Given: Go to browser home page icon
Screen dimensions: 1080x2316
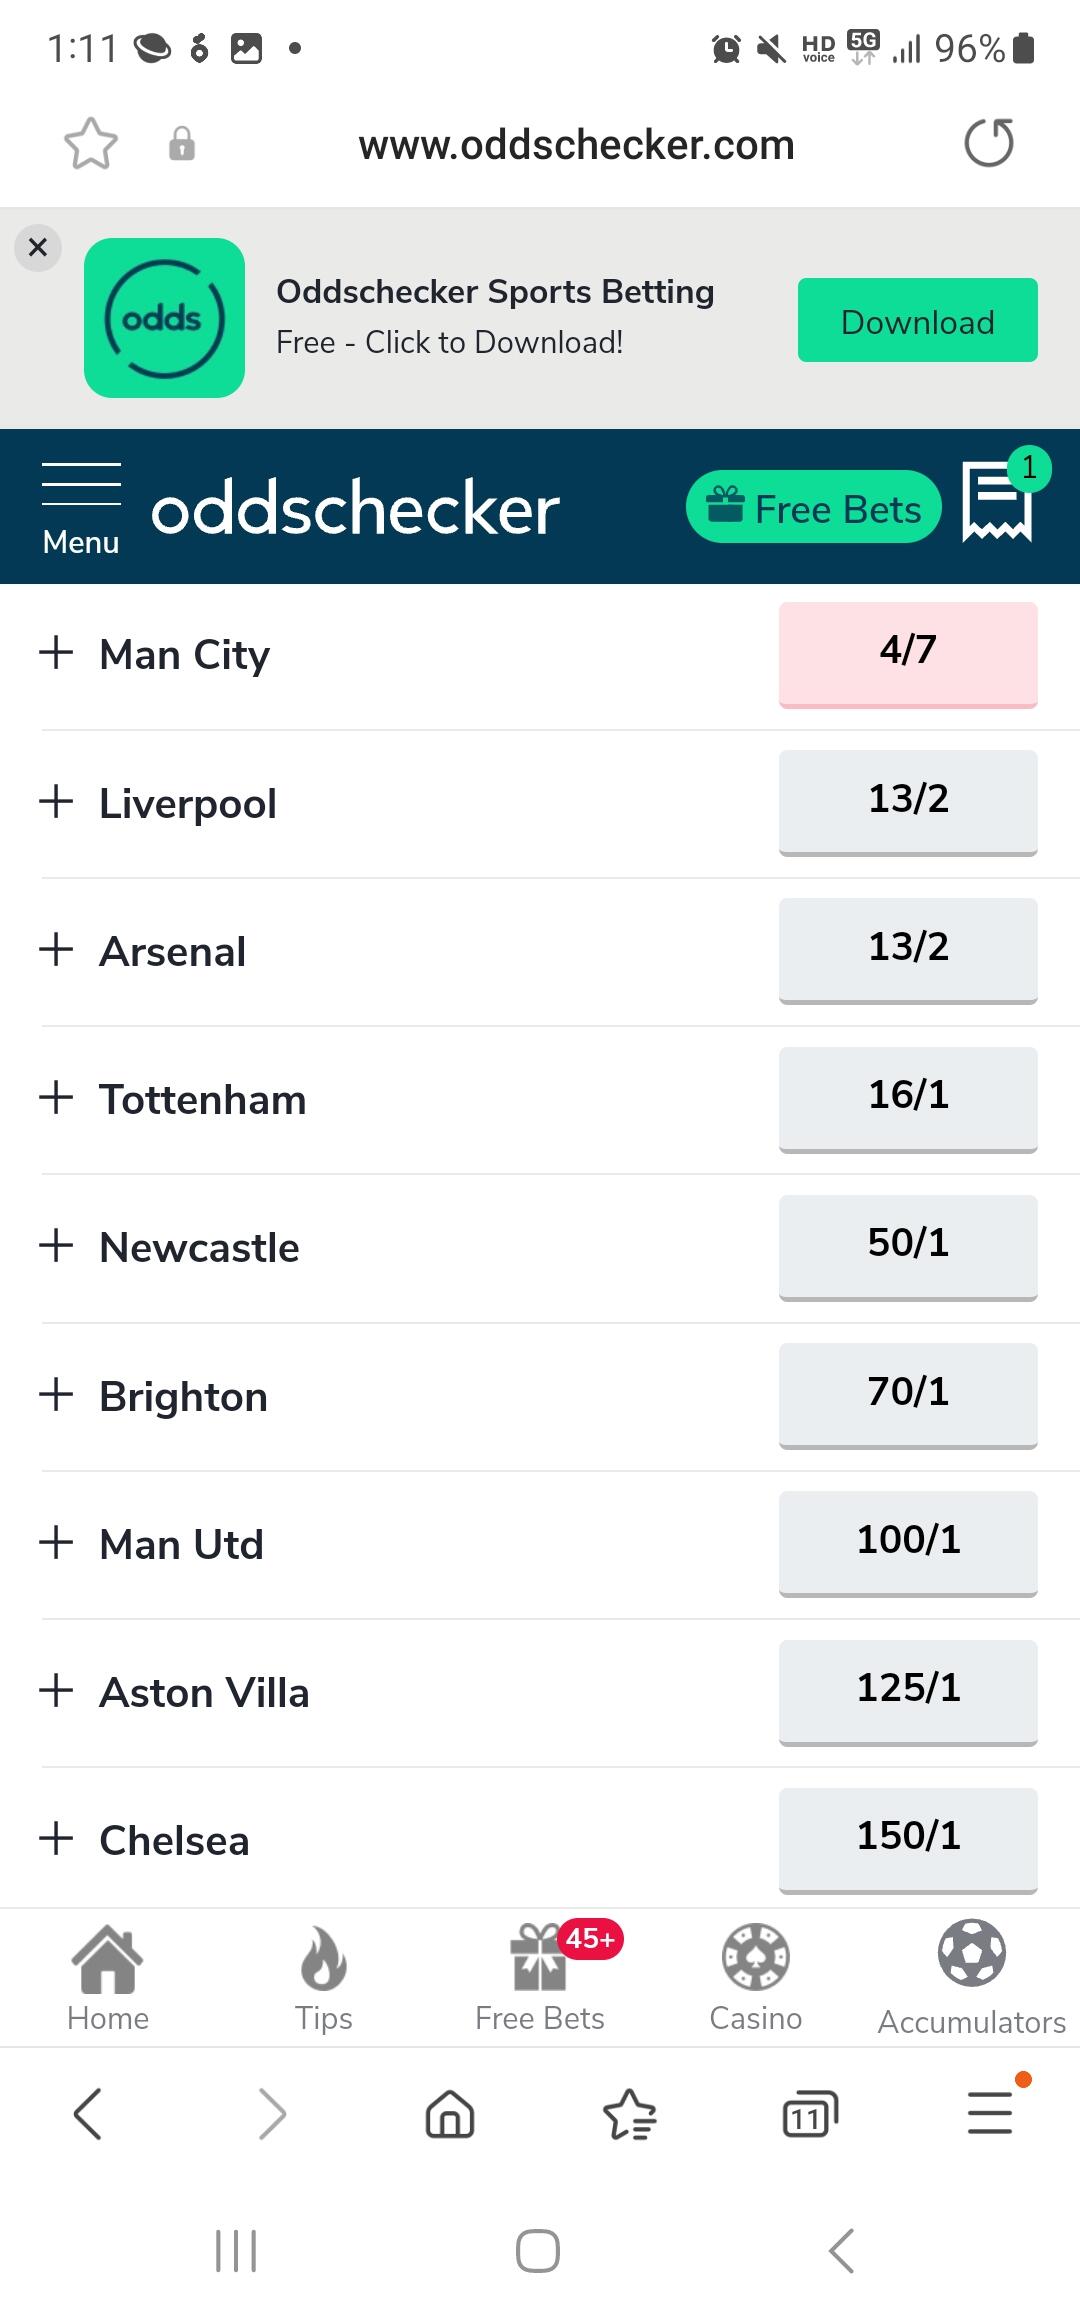Looking at the screenshot, I should click(x=450, y=2113).
